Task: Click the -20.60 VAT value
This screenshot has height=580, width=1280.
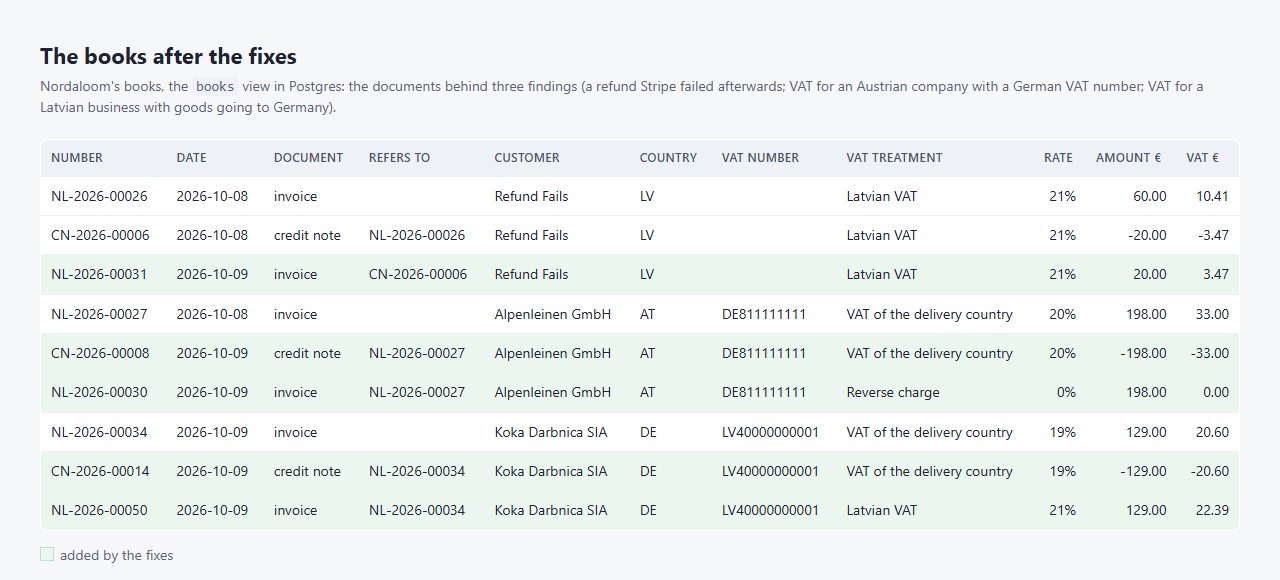Action: pyautogui.click(x=1209, y=471)
